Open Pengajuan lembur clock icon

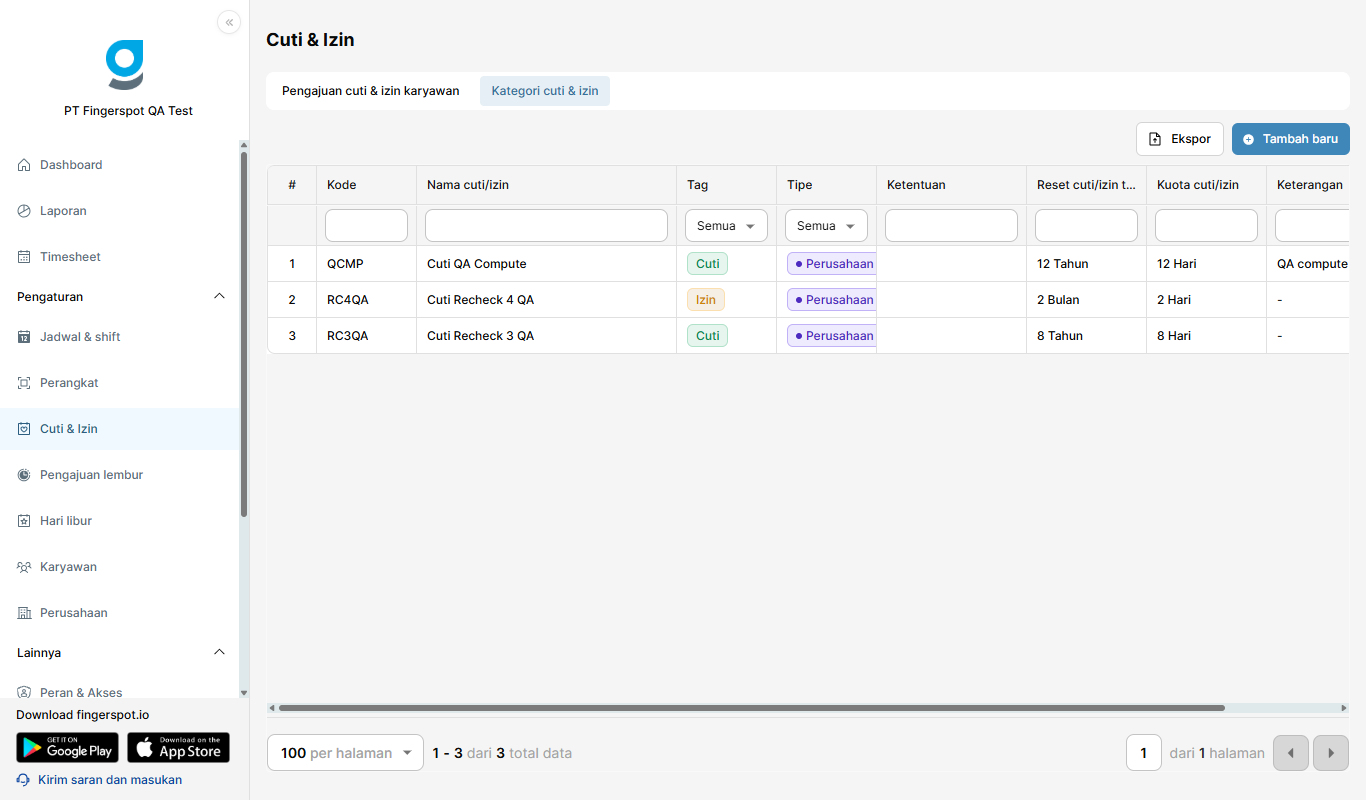tap(24, 475)
